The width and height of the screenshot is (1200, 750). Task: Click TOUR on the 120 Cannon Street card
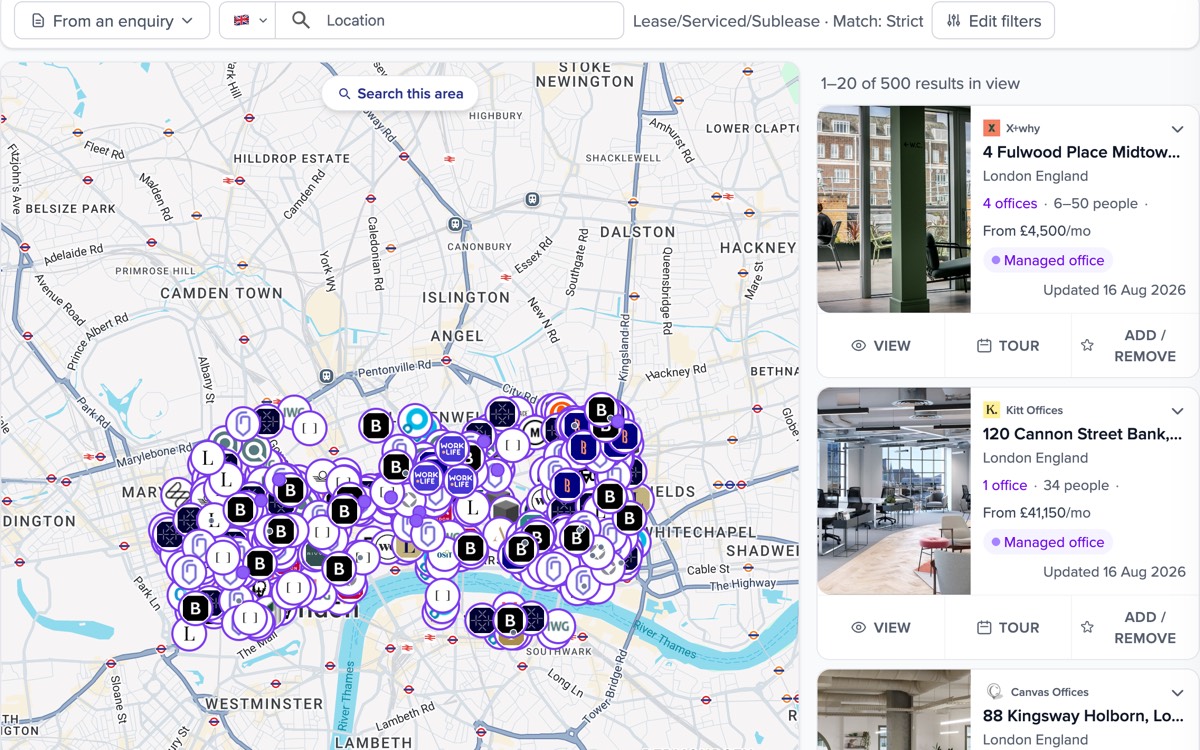point(1008,628)
